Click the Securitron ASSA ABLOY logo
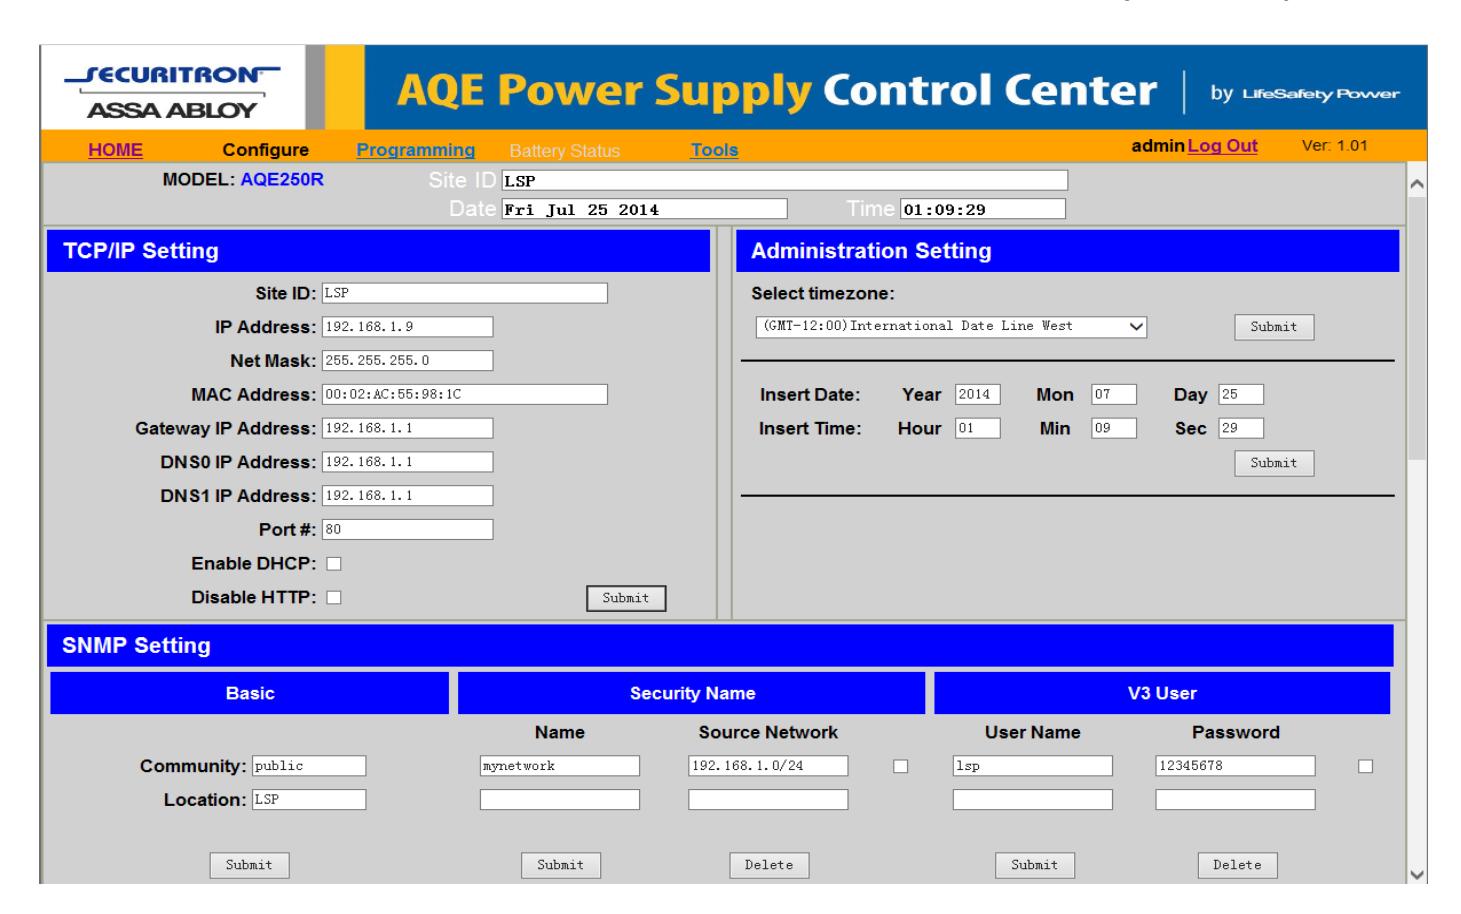Screen dimensions: 1461x914 (172, 90)
